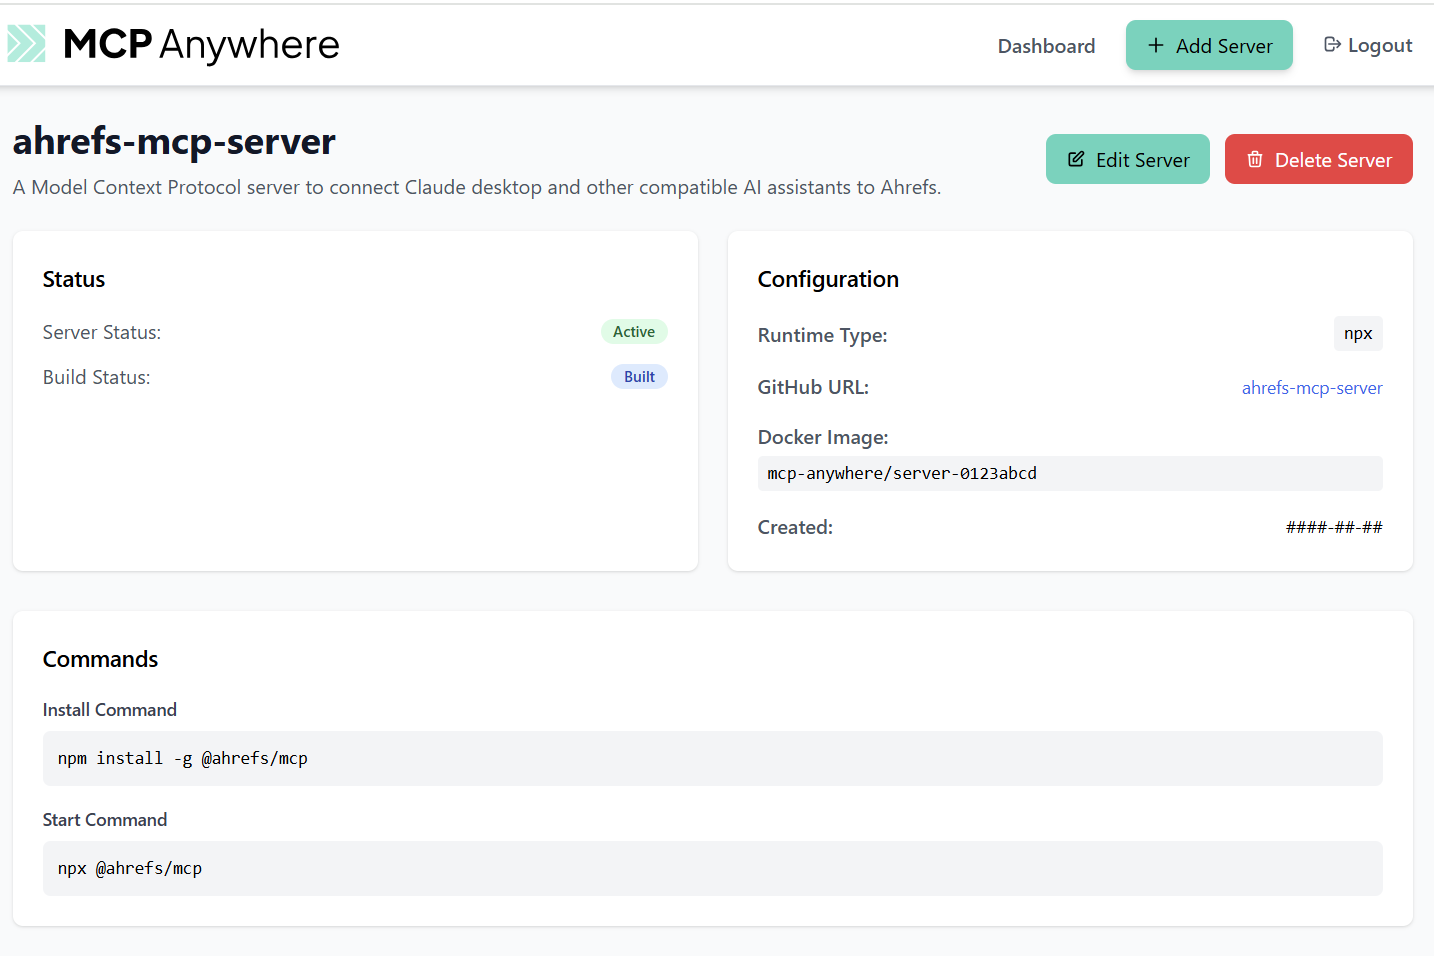
Task: Click the npm install -g @ahrefs/mcp command
Action: (x=713, y=758)
